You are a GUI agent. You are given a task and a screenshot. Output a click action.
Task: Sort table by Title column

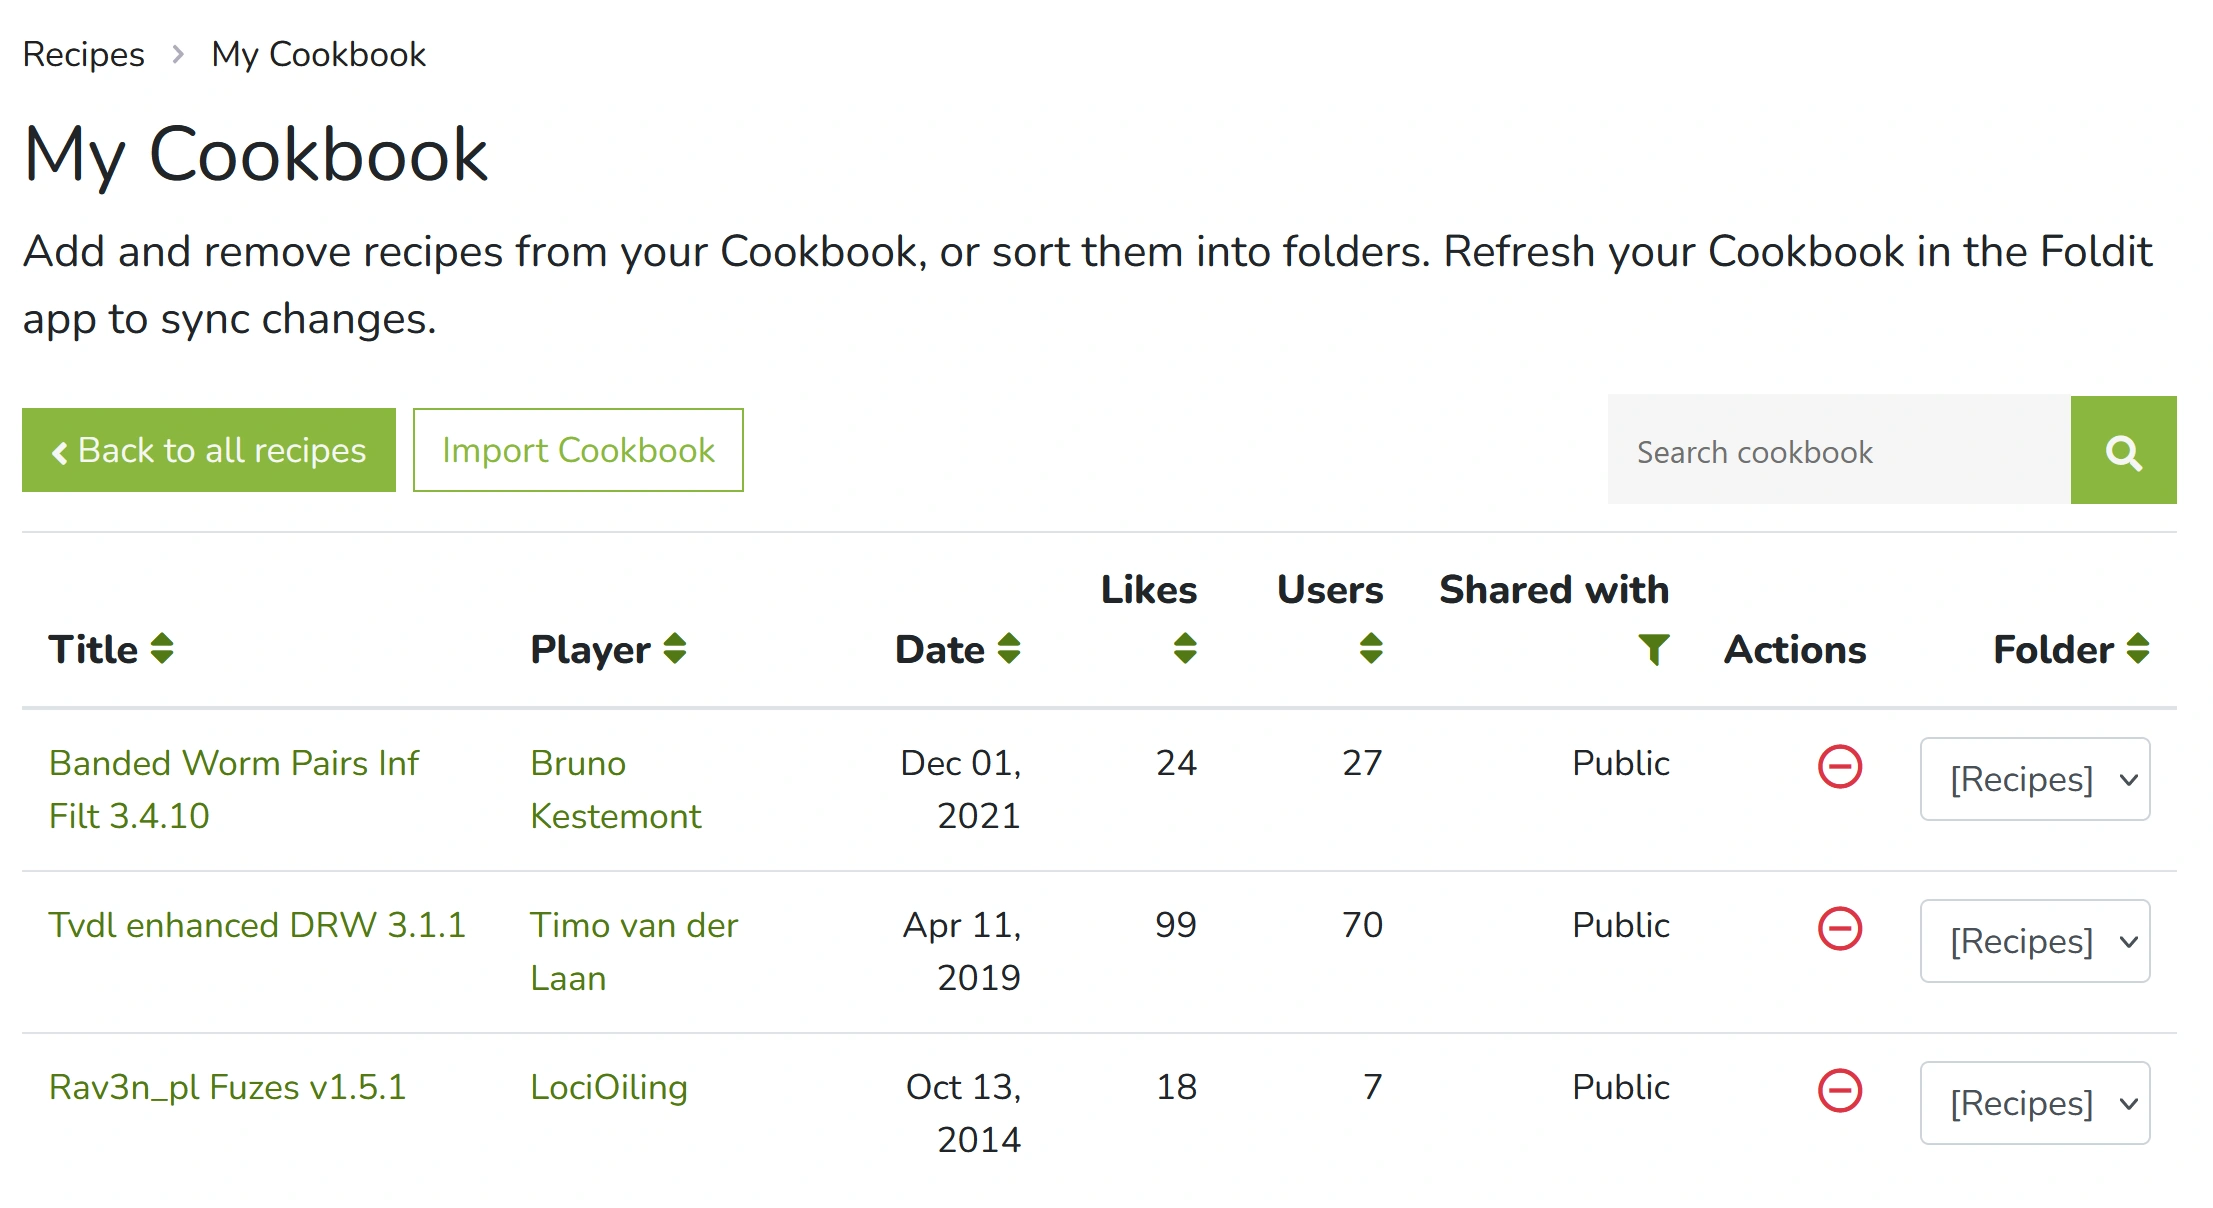pos(162,649)
